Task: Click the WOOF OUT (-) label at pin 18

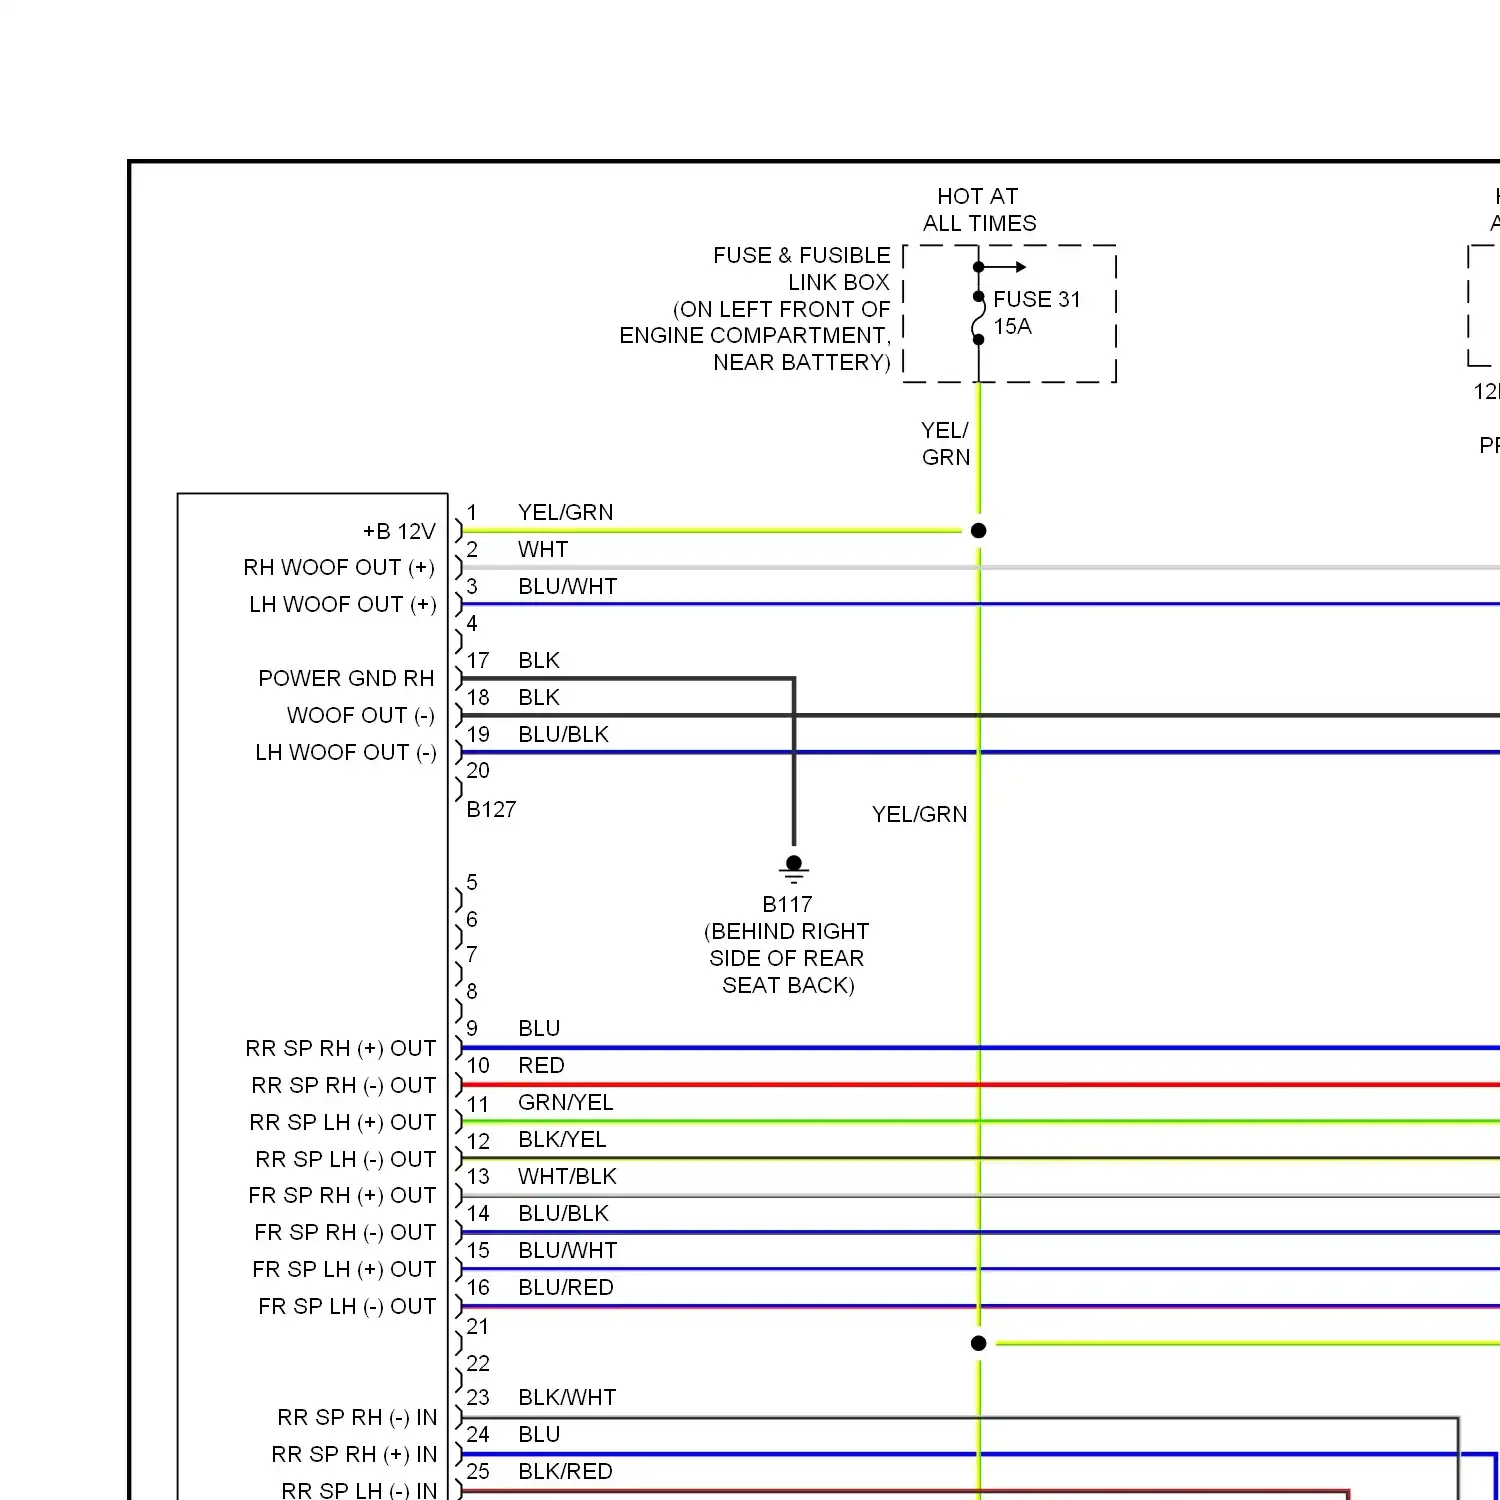Action: [x=361, y=716]
